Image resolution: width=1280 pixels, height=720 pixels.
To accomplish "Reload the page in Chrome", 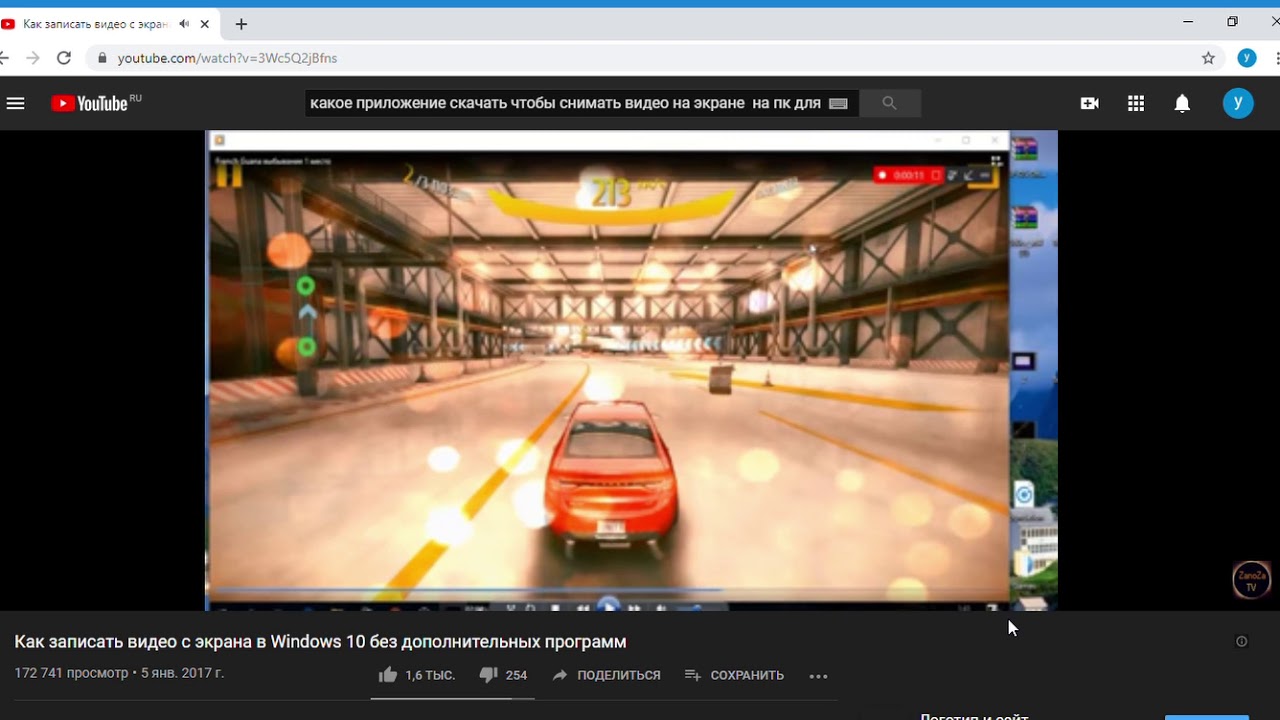I will point(64,58).
